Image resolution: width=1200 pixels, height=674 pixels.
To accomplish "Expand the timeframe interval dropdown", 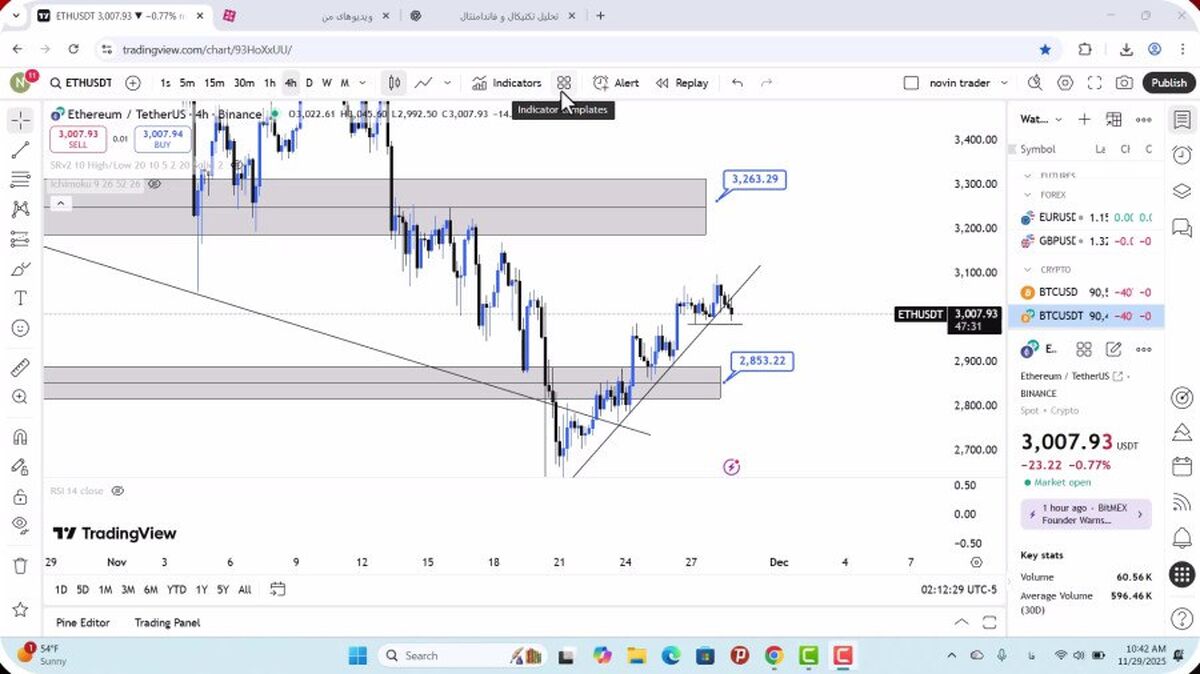I will click(x=362, y=83).
